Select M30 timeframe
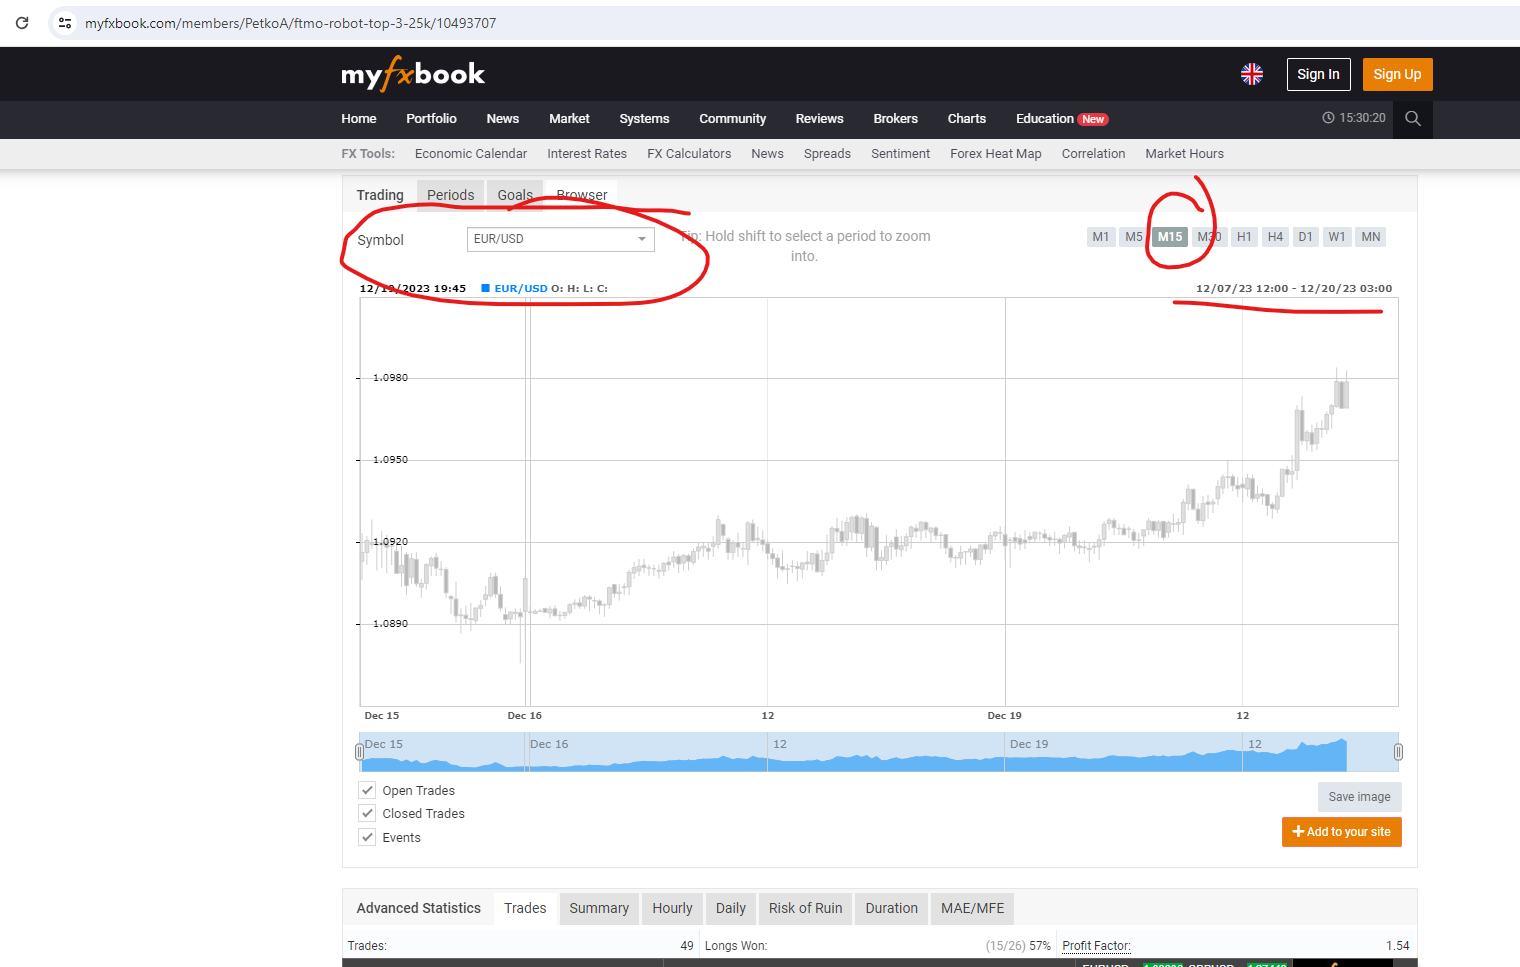1520x967 pixels. 1209,237
